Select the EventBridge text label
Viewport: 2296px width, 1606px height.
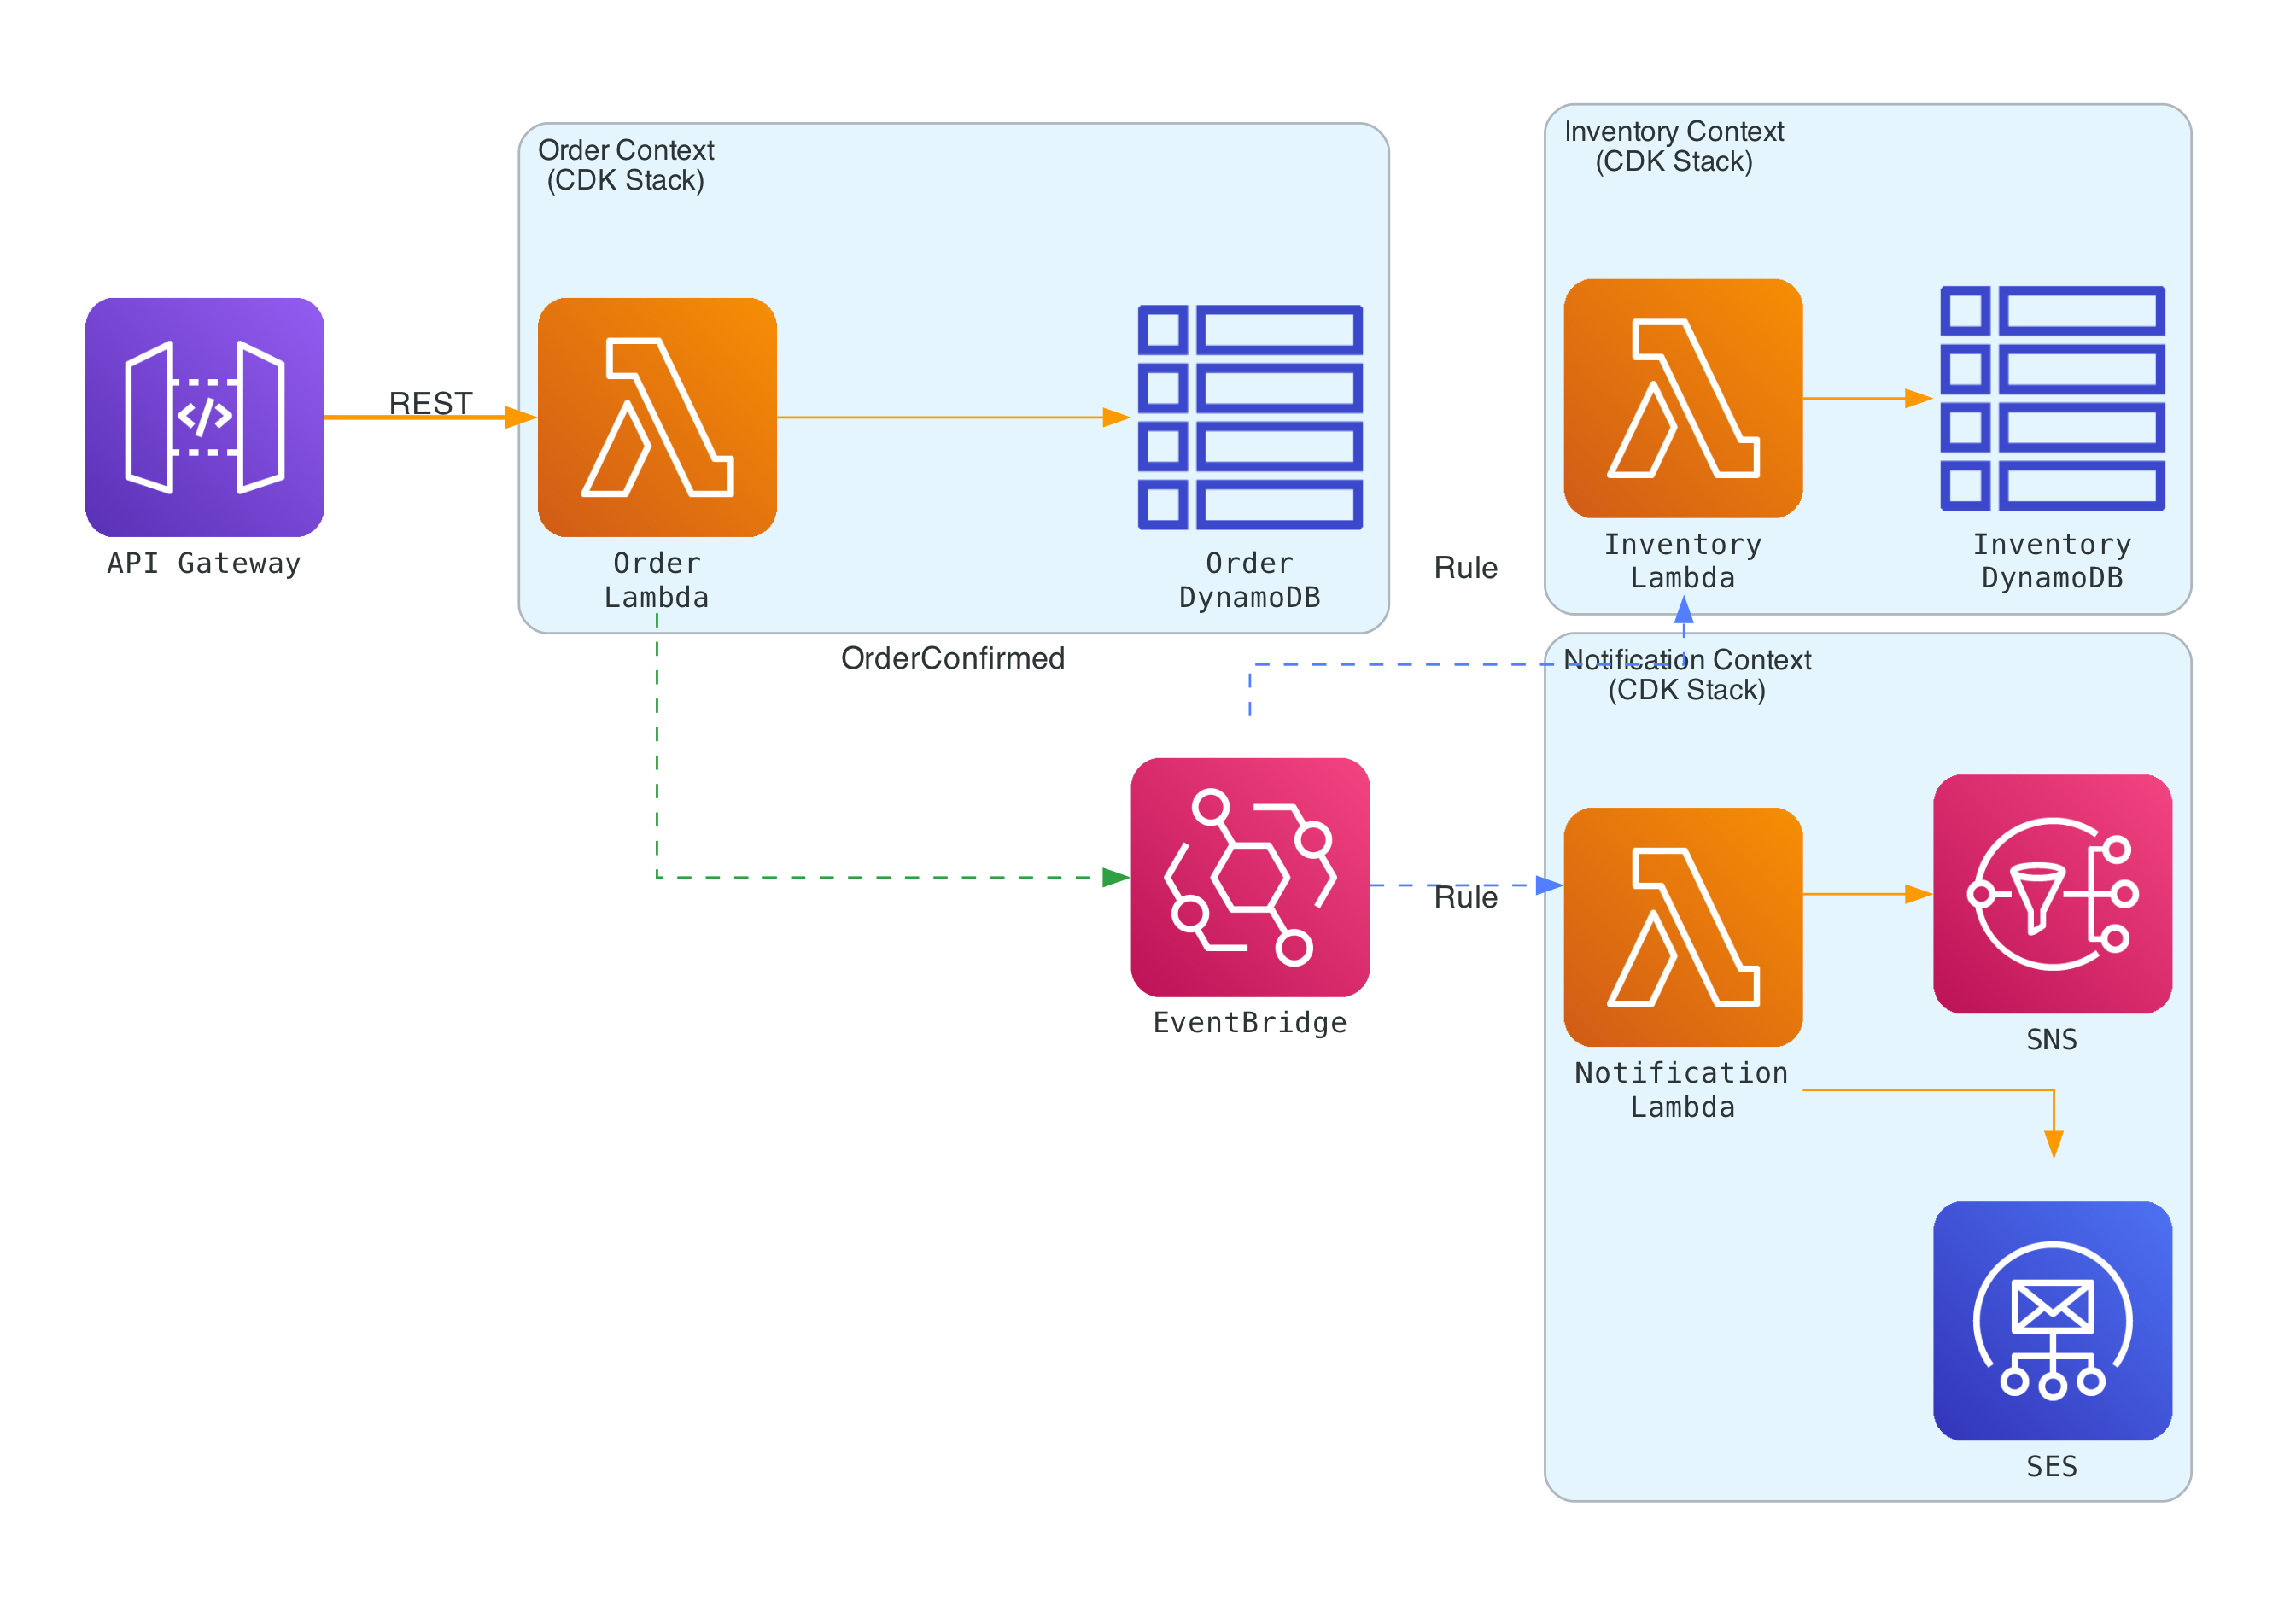(1249, 1022)
